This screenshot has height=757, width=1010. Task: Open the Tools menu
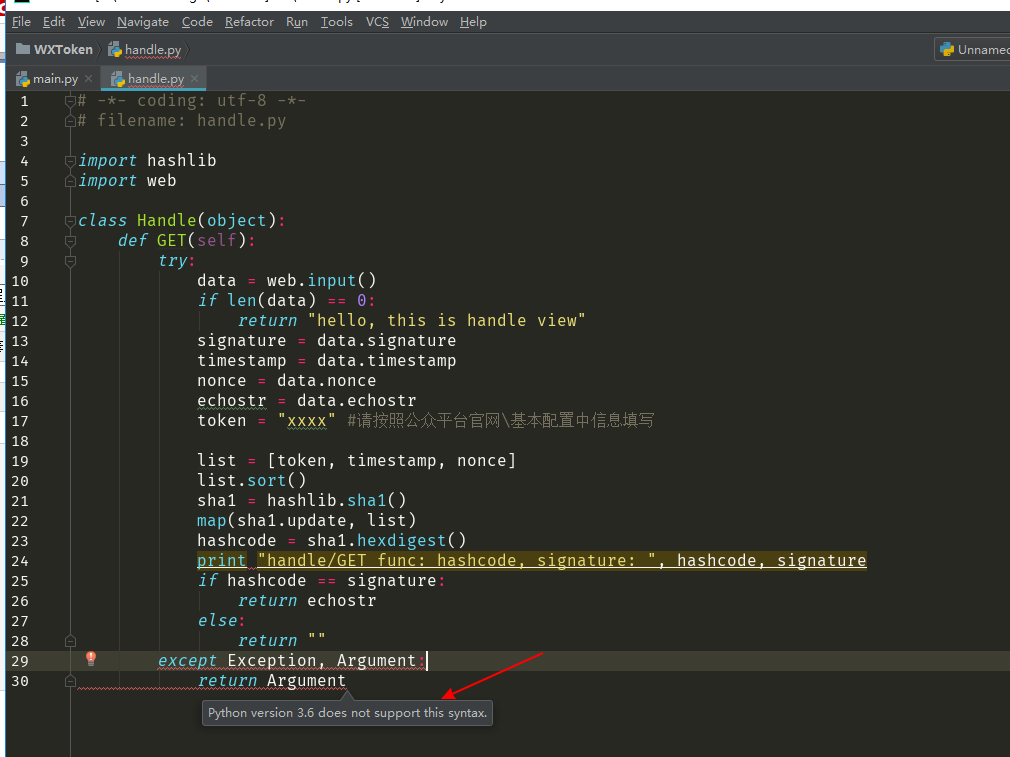pos(336,22)
